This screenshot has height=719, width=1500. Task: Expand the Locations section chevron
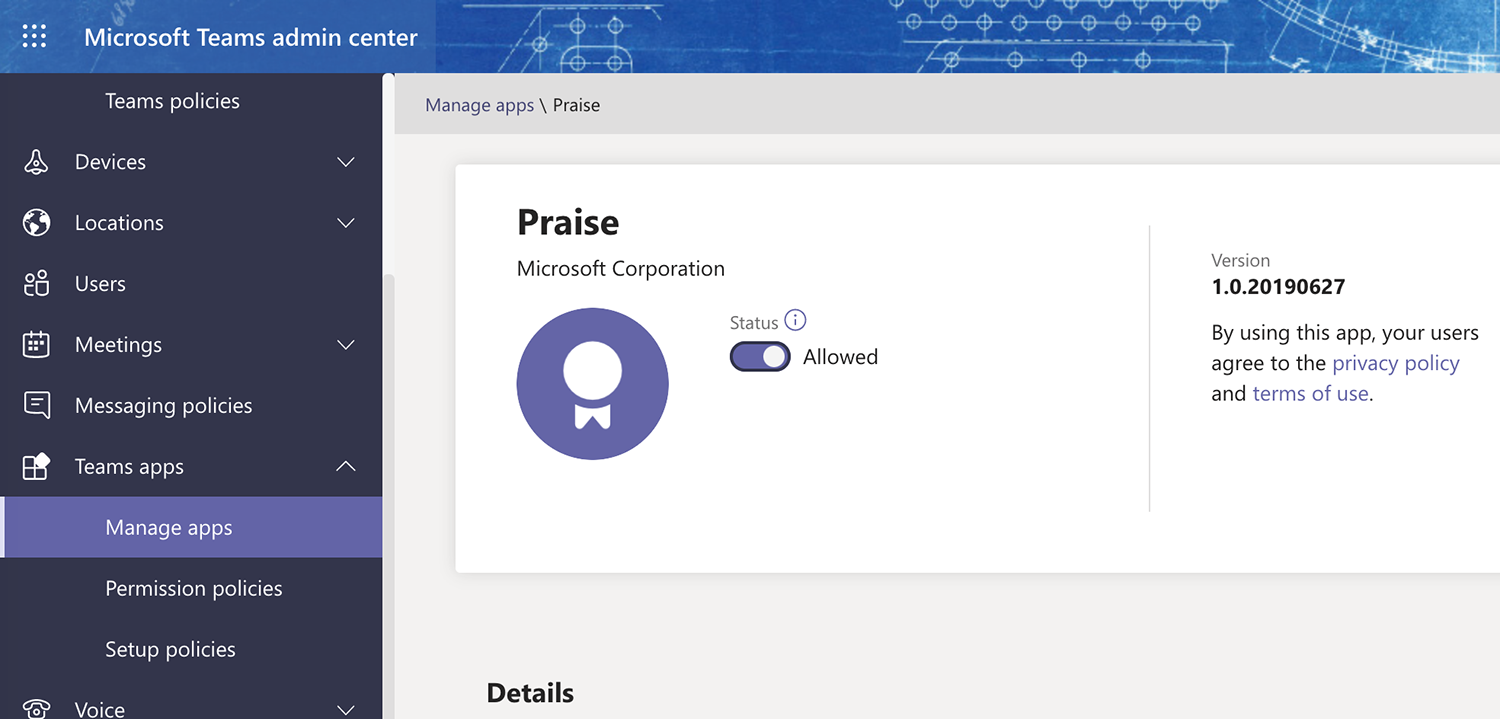coord(346,223)
